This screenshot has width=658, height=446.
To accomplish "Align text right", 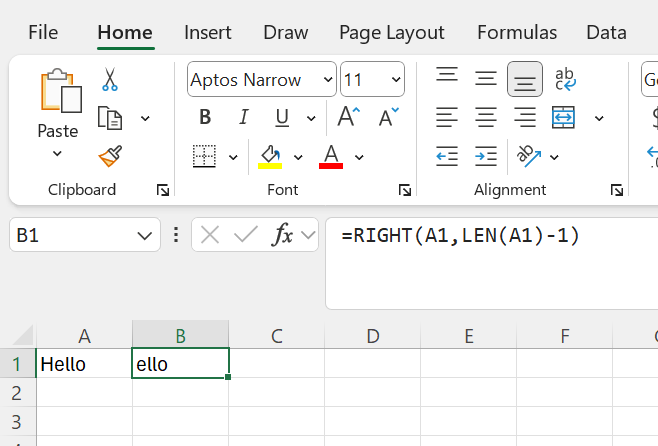I will pos(525,117).
